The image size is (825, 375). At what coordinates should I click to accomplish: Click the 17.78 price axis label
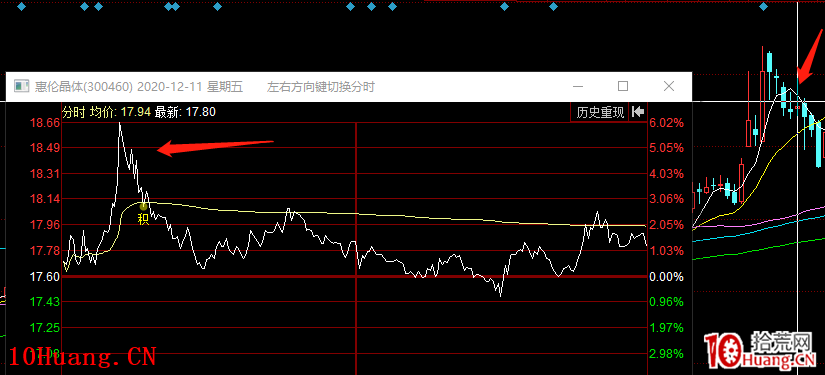[x=46, y=251]
